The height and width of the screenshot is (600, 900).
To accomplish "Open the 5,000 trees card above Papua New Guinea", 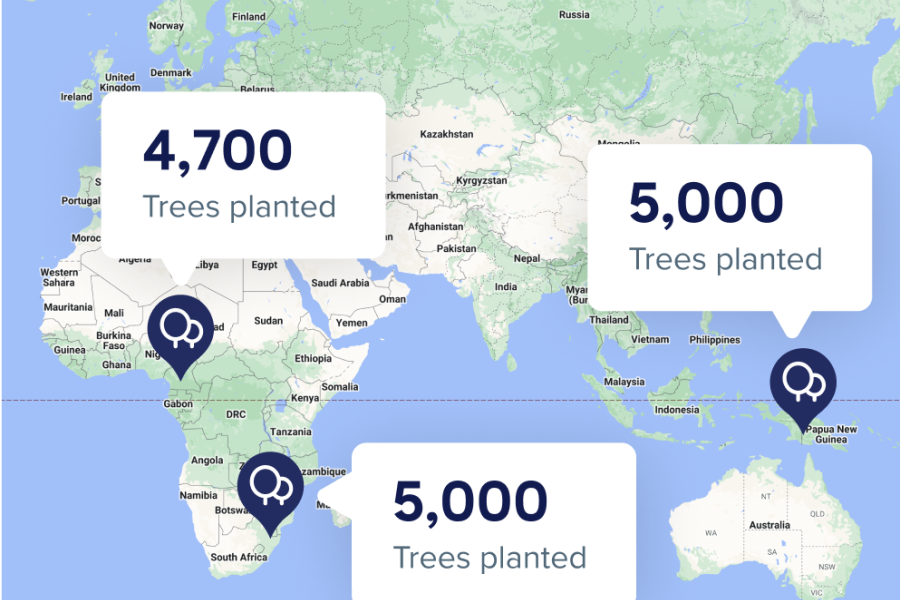I will [x=728, y=226].
